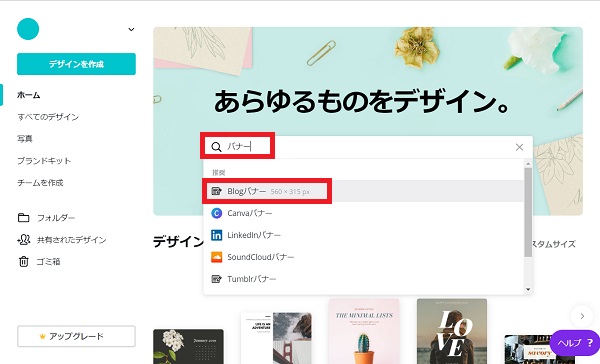Click アップグレード button
Screen dimensions: 600x364
tap(76, 336)
